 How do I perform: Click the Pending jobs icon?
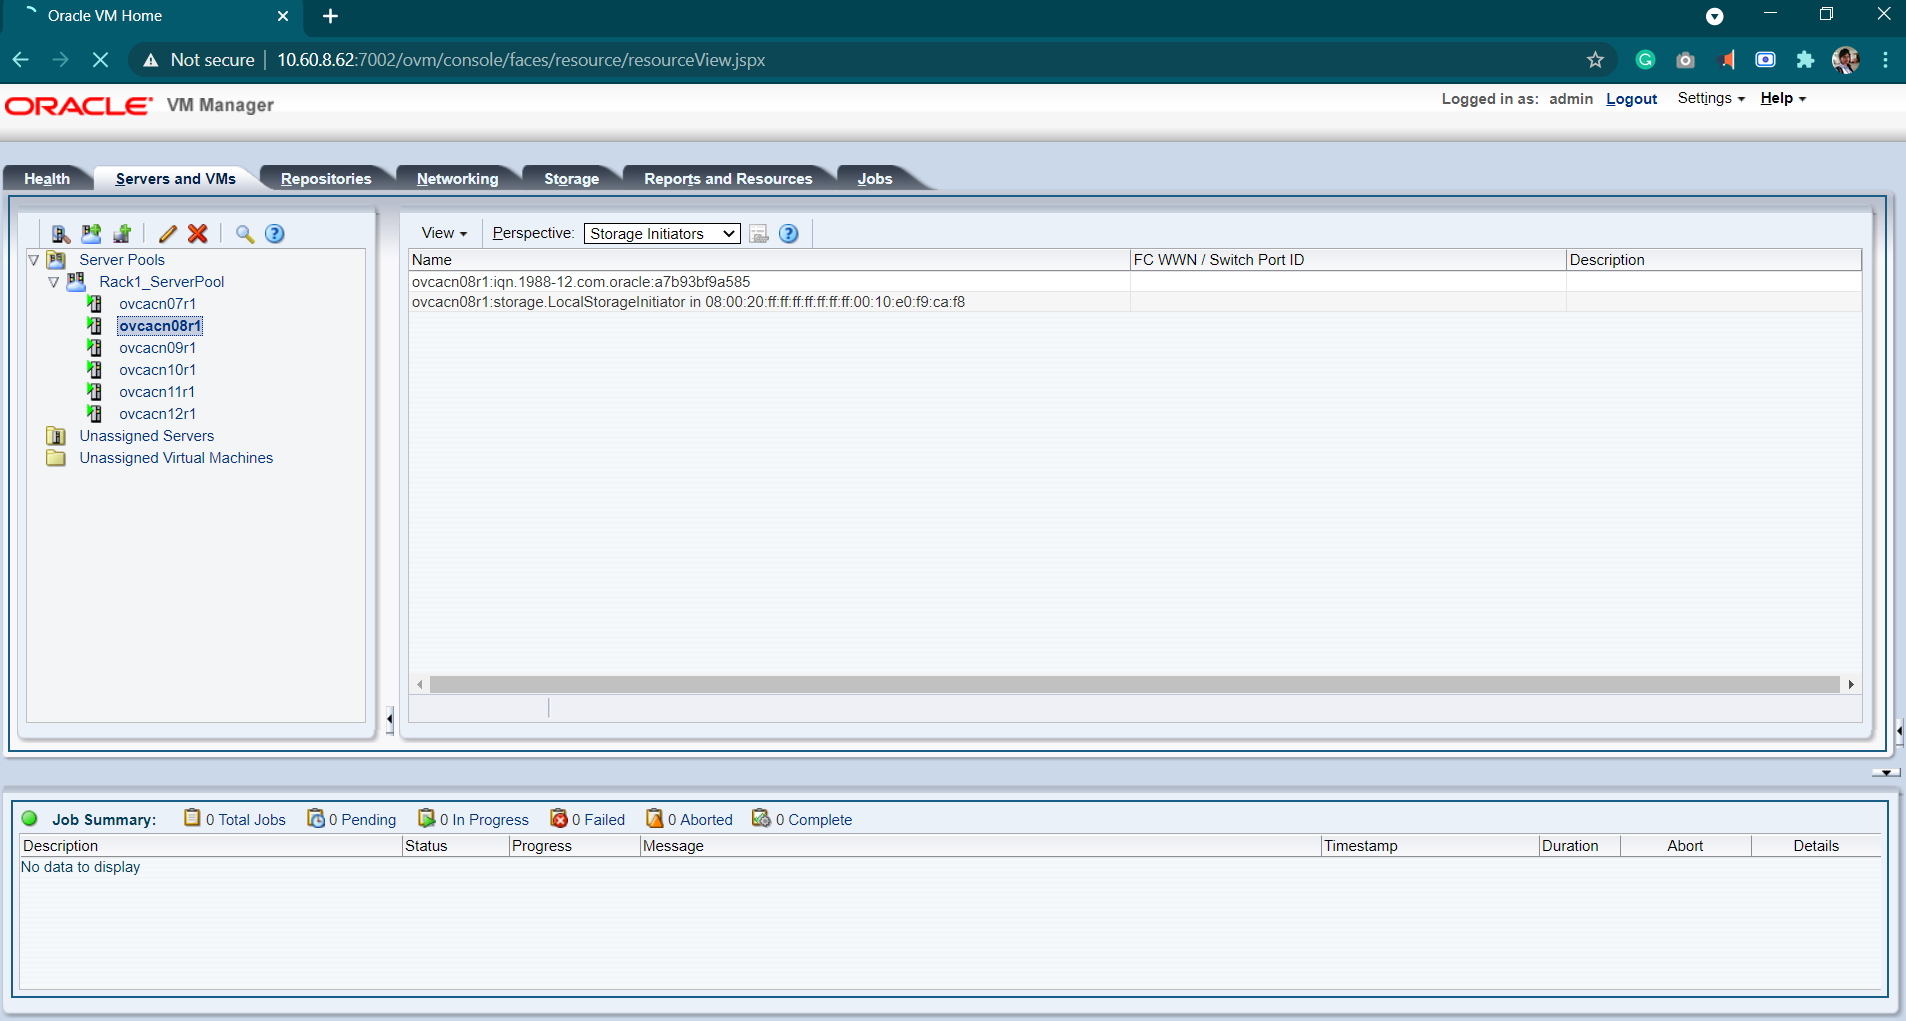[x=316, y=818]
